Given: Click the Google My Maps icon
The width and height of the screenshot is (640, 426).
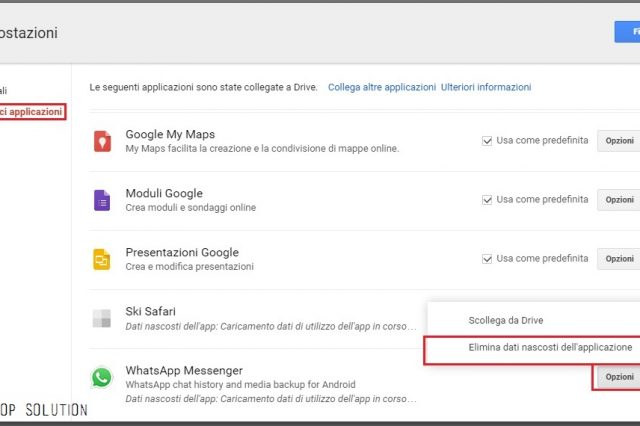Looking at the screenshot, I should (x=102, y=142).
